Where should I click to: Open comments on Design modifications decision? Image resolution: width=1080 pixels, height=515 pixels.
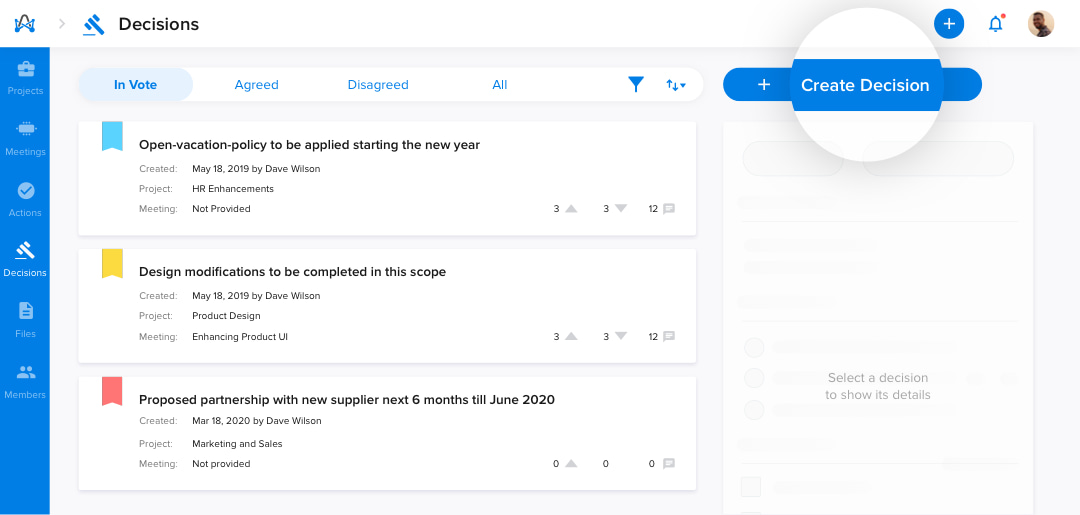(669, 337)
